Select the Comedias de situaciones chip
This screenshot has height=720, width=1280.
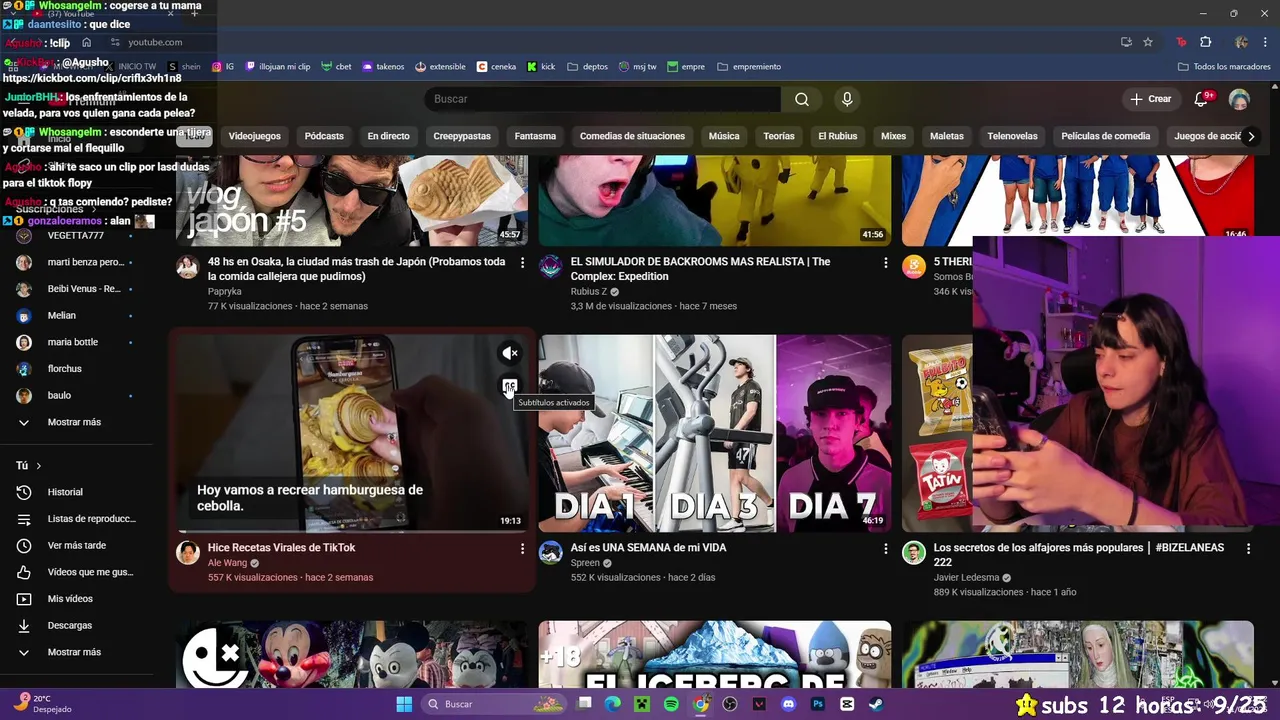632,136
